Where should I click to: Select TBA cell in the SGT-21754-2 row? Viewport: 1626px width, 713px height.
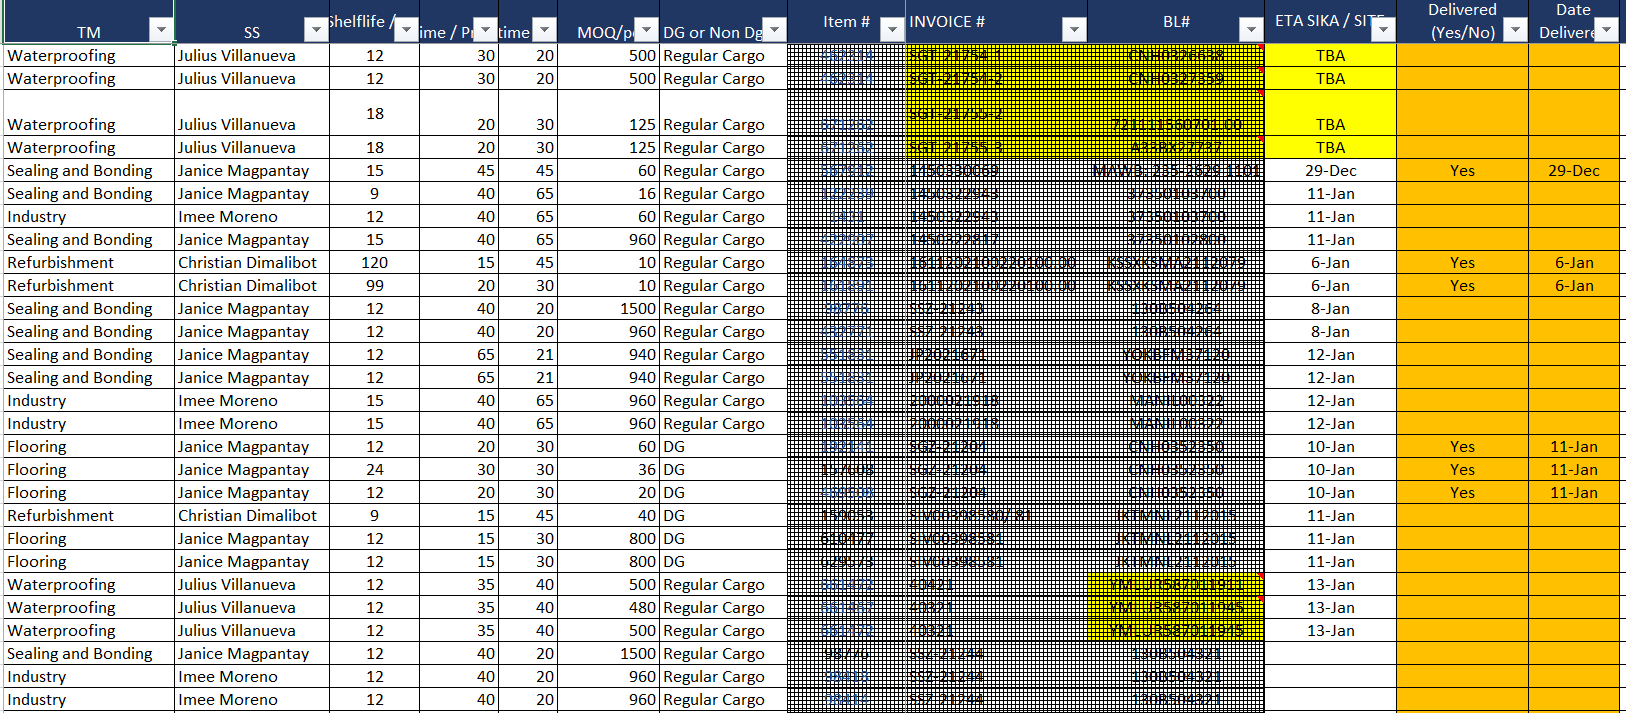coord(1330,79)
